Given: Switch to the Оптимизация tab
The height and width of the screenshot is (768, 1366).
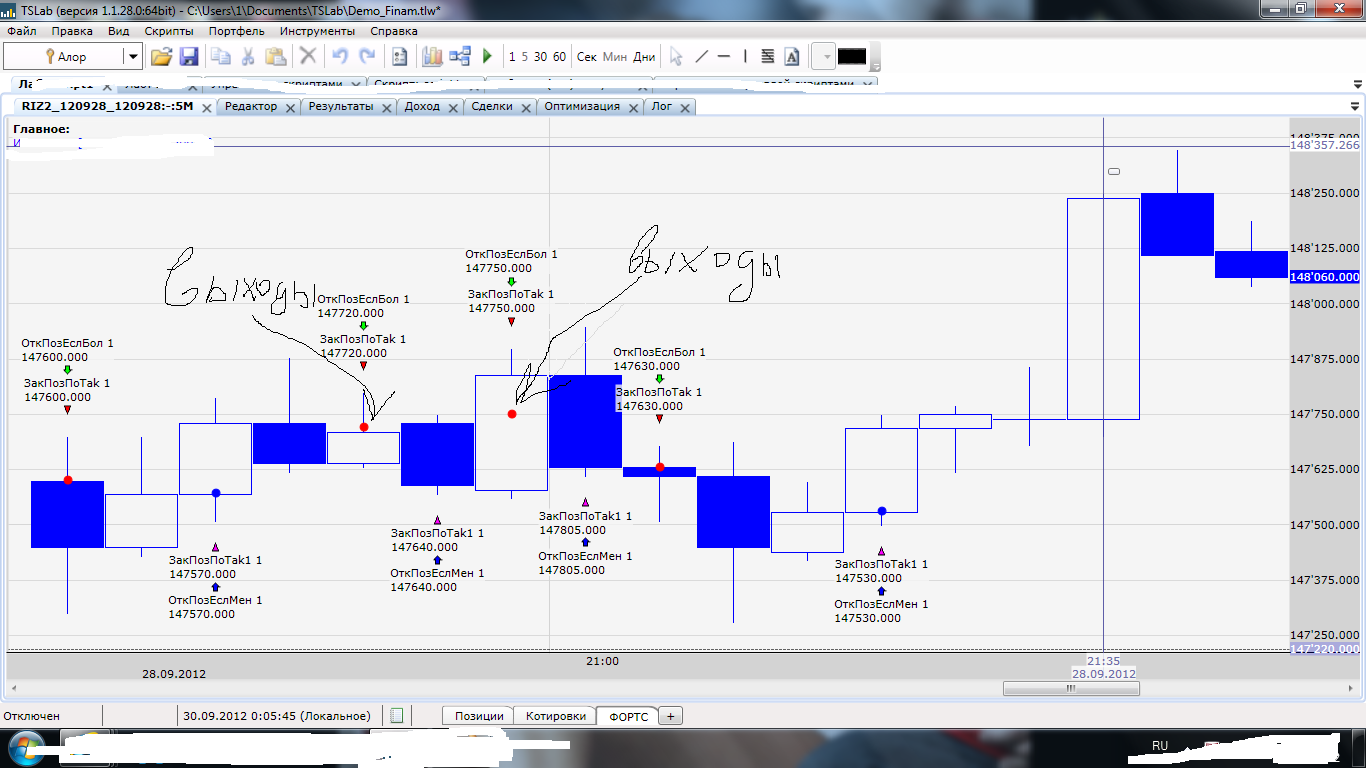Looking at the screenshot, I should (582, 106).
